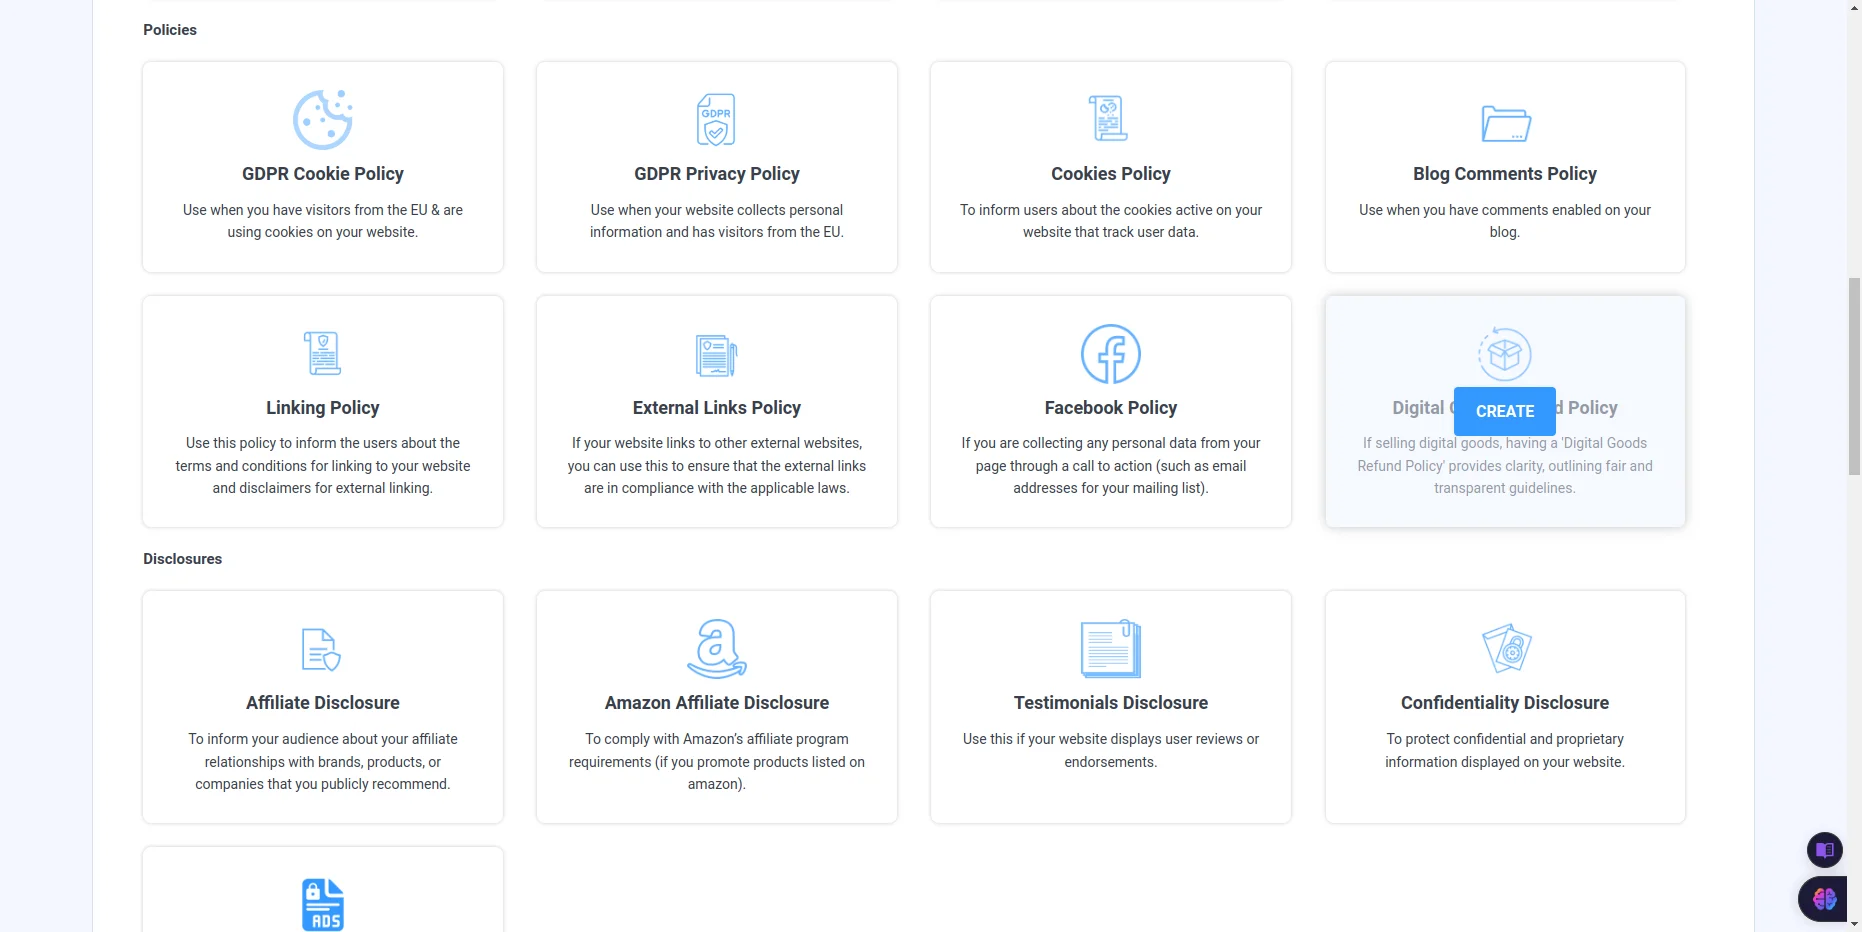The width and height of the screenshot is (1862, 932).
Task: Click the Facebook Policy logo icon
Action: 1111,354
